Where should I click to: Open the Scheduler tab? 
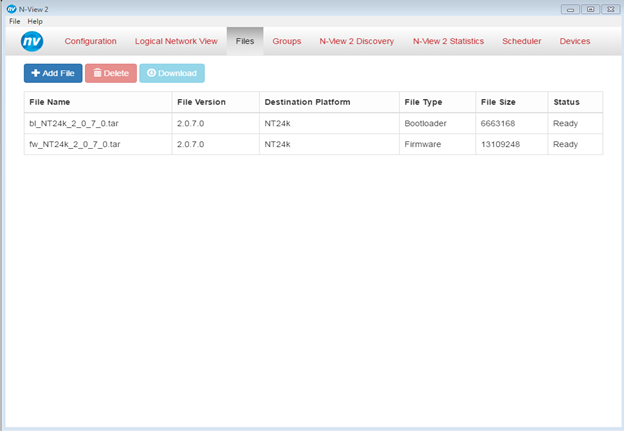point(522,41)
